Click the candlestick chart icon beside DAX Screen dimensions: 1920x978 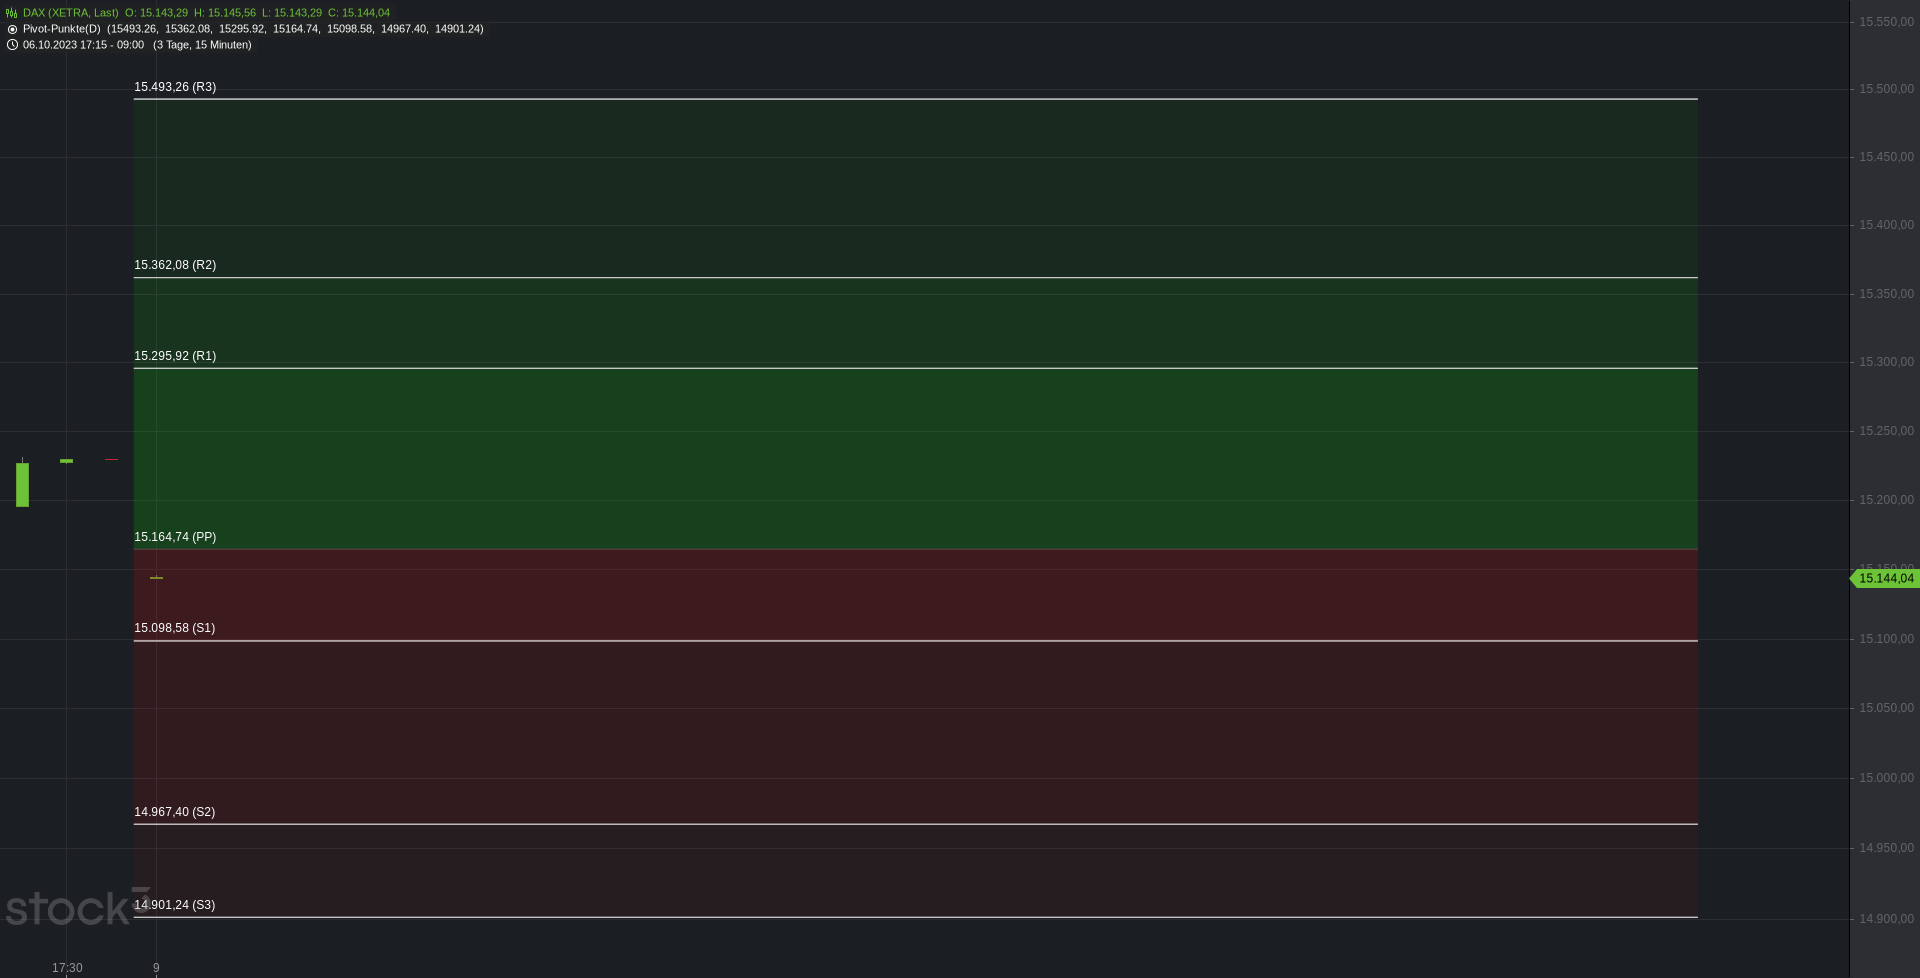(11, 13)
